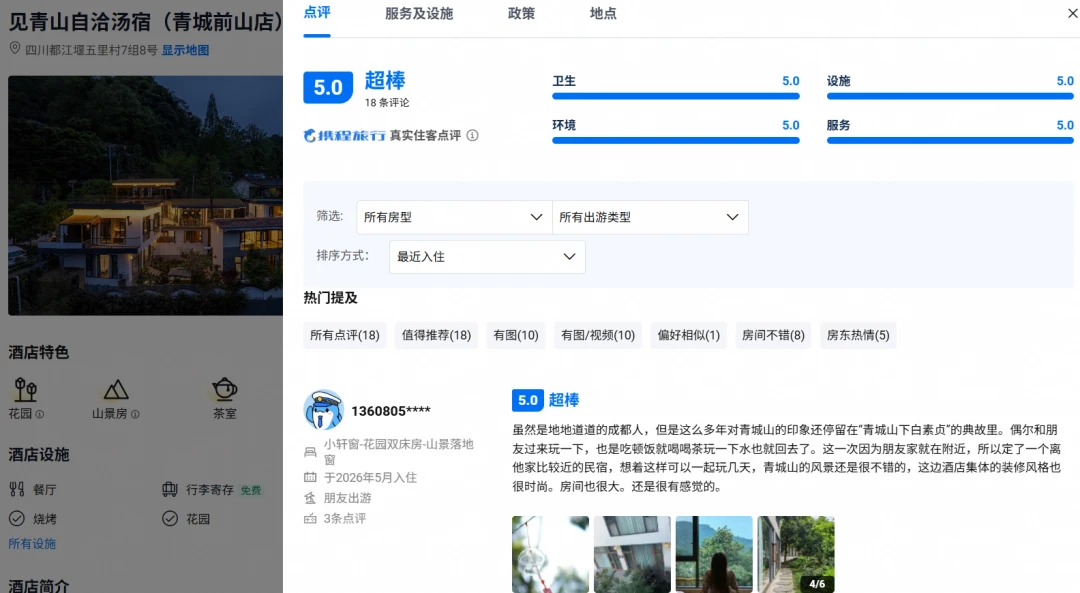Click the Ctrip 携程旅行 logo

[344, 136]
